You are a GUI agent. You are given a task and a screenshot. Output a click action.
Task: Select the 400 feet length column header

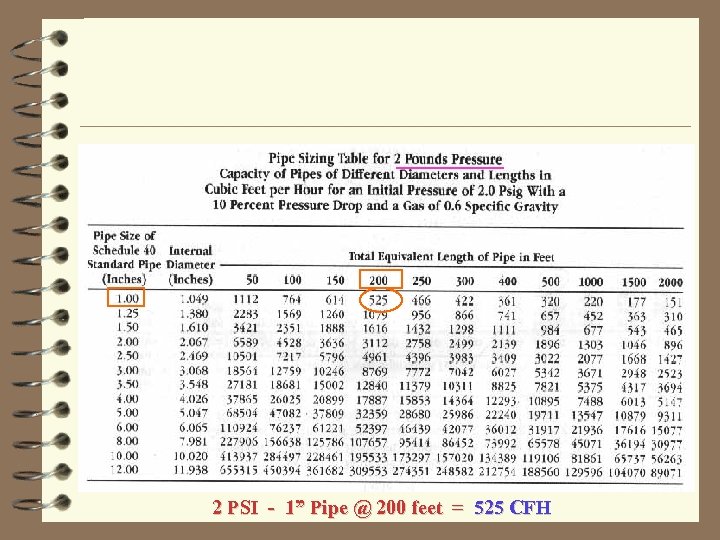pyautogui.click(x=507, y=281)
